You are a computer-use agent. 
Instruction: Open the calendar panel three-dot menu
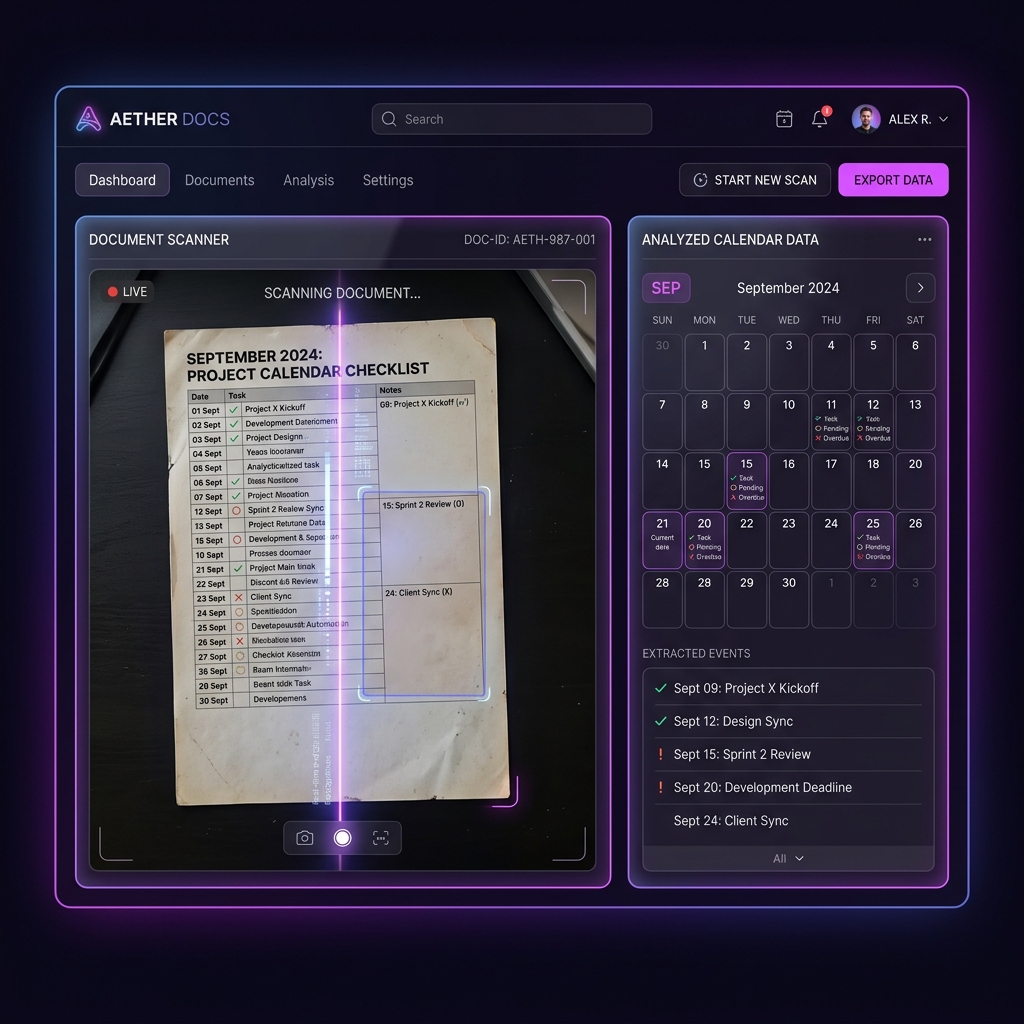[924, 240]
